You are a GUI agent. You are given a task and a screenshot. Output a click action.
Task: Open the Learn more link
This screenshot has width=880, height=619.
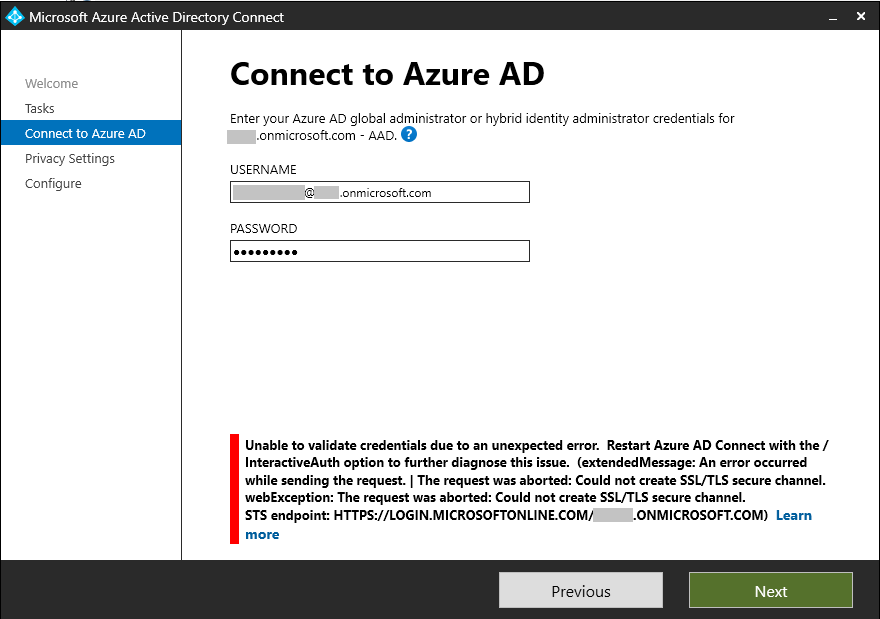pyautogui.click(x=794, y=515)
